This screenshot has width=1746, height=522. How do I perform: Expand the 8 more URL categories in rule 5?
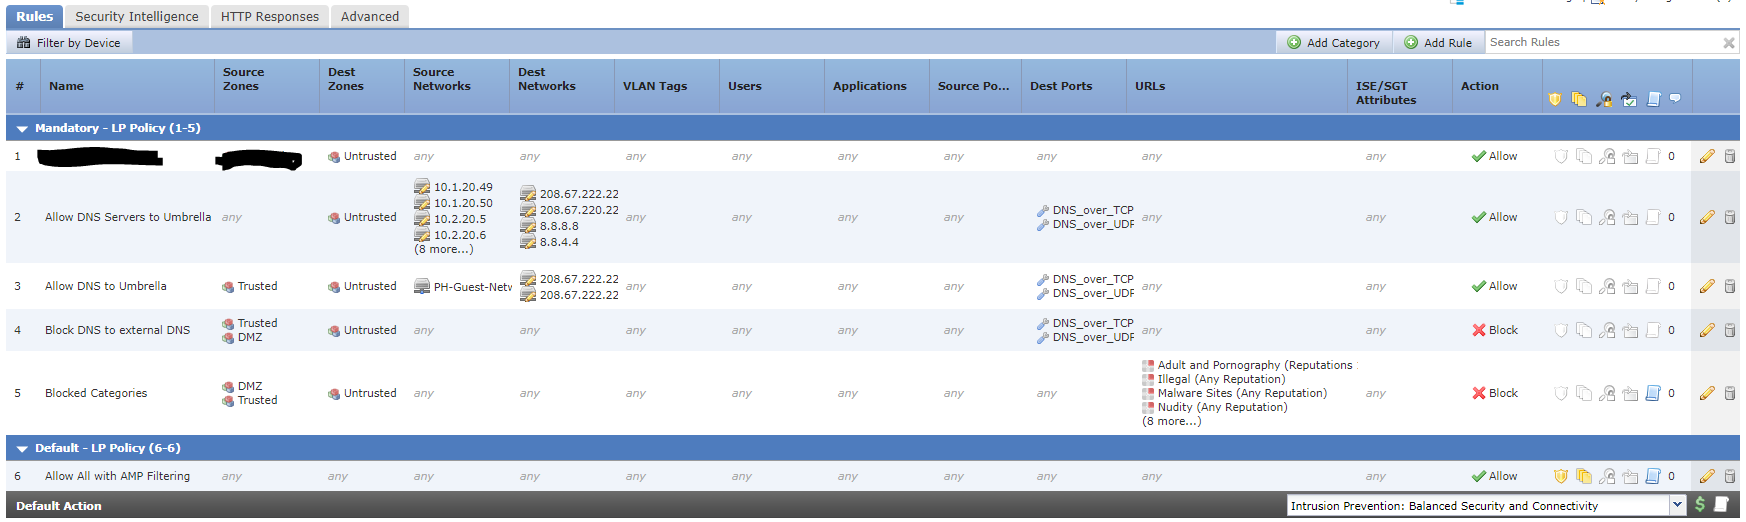(x=1171, y=421)
